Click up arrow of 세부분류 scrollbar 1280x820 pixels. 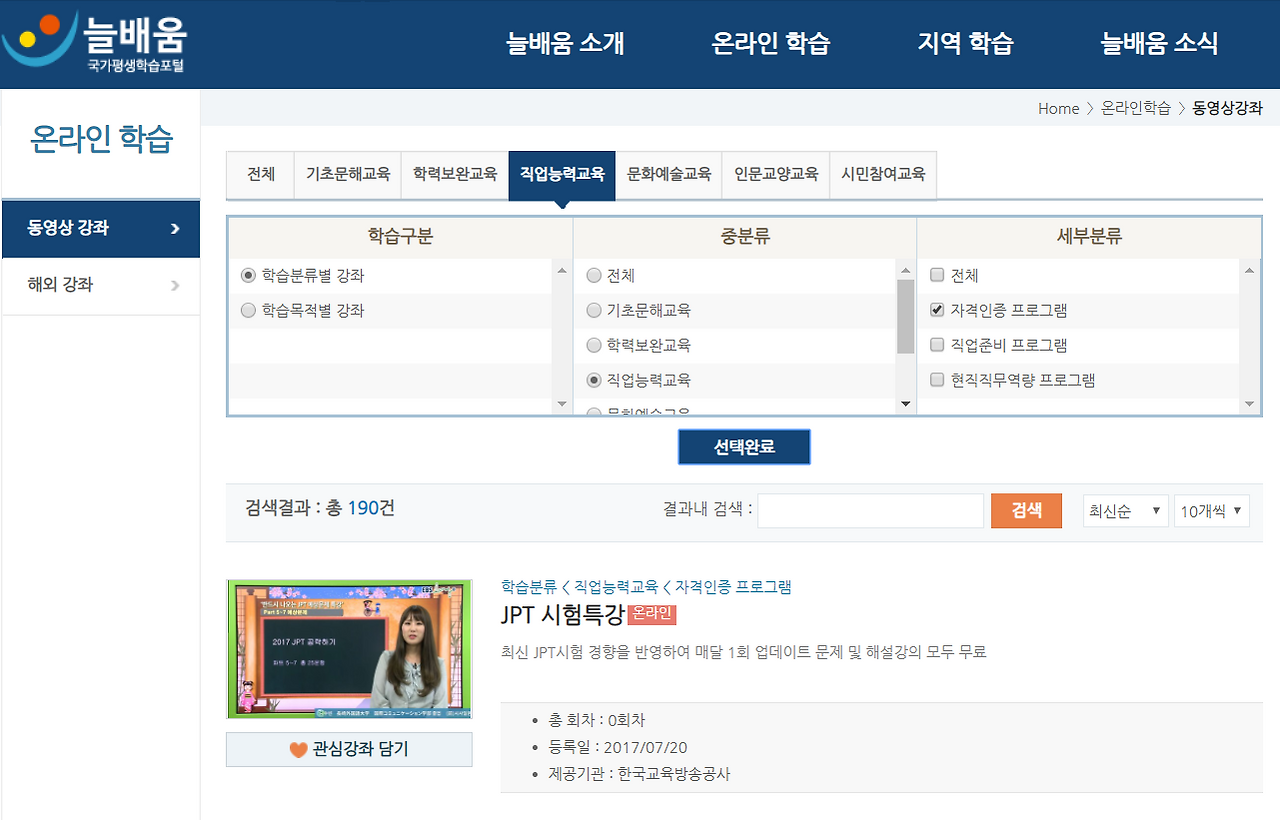(x=1249, y=270)
